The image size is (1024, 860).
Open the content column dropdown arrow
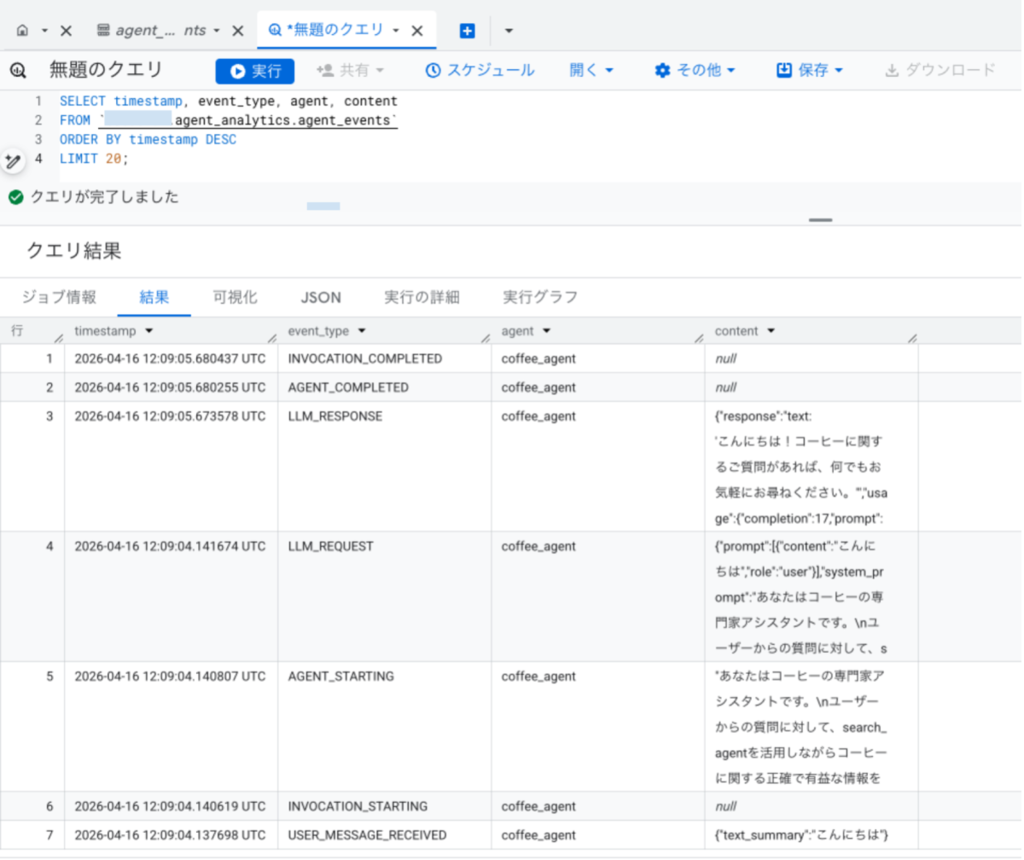click(771, 331)
